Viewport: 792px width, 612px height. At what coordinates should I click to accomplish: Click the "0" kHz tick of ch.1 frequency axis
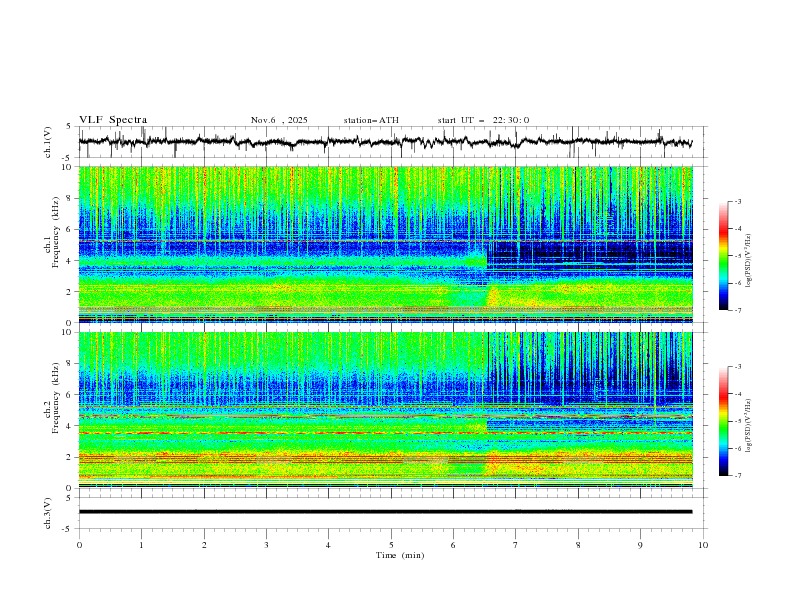70,323
